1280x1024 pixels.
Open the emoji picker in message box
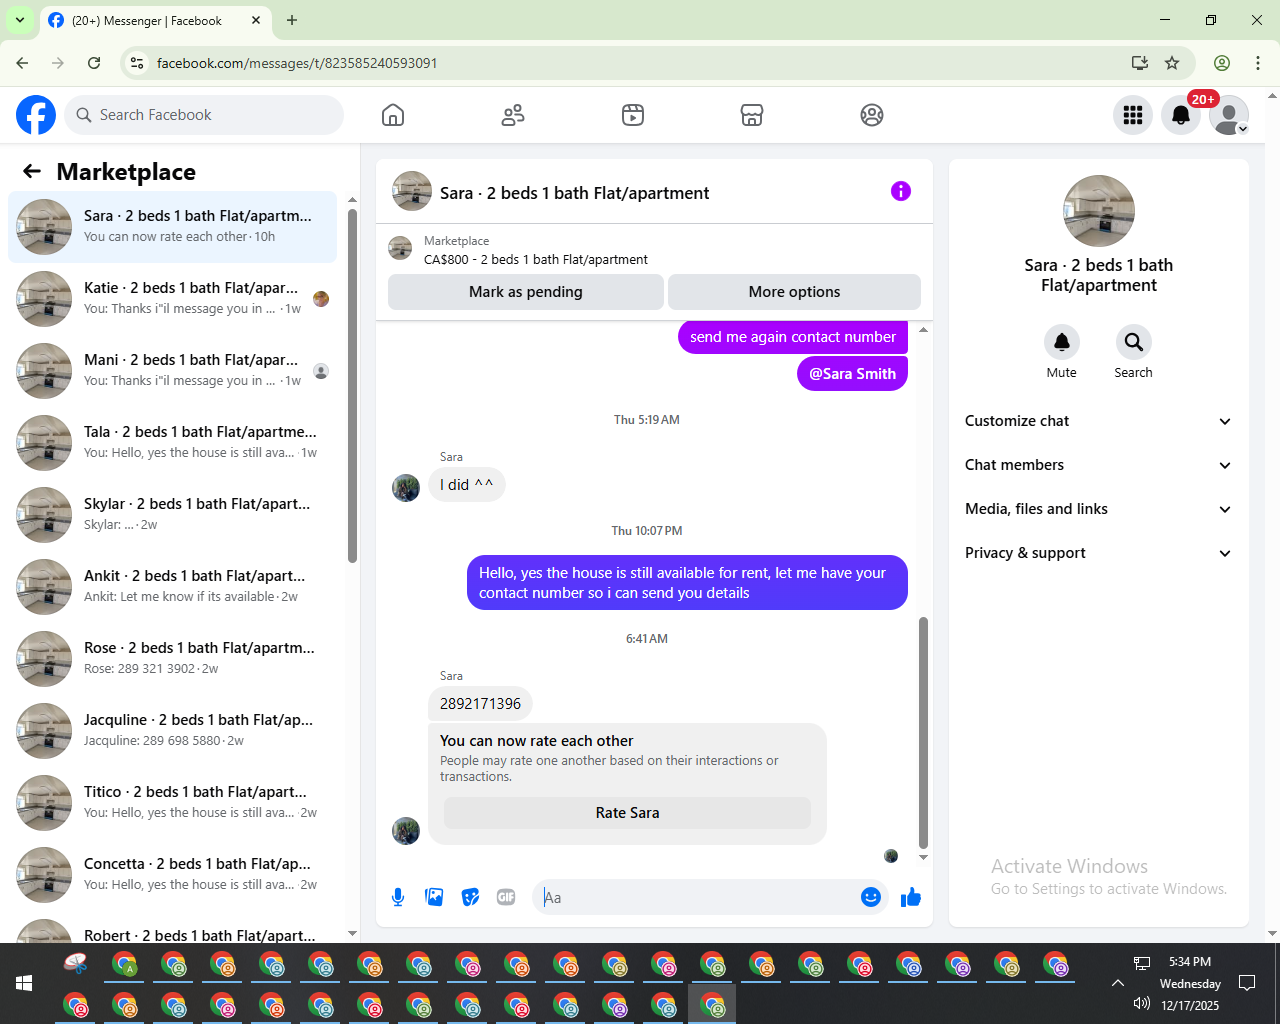coord(871,897)
